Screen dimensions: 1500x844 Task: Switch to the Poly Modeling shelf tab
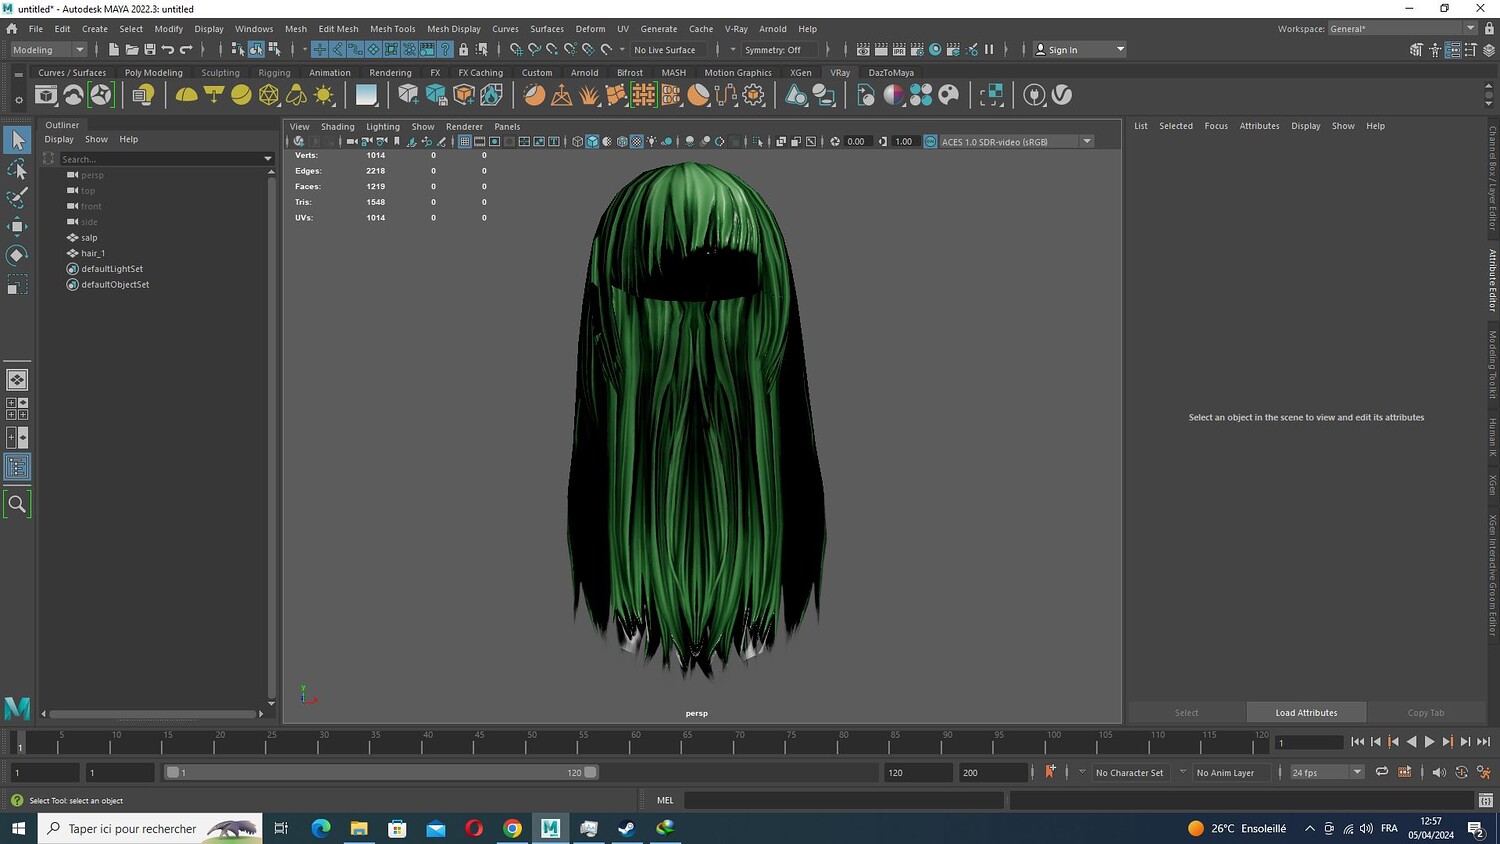tap(153, 73)
